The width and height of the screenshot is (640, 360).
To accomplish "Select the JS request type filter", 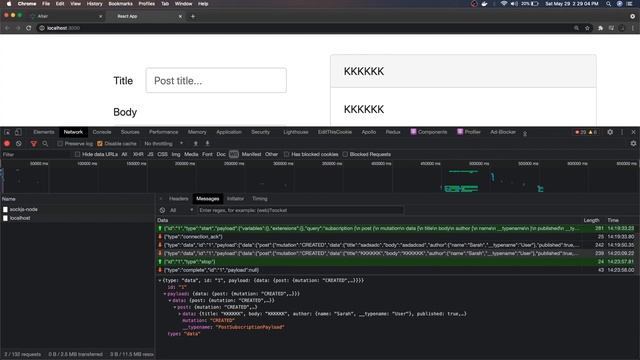I will click(150, 154).
